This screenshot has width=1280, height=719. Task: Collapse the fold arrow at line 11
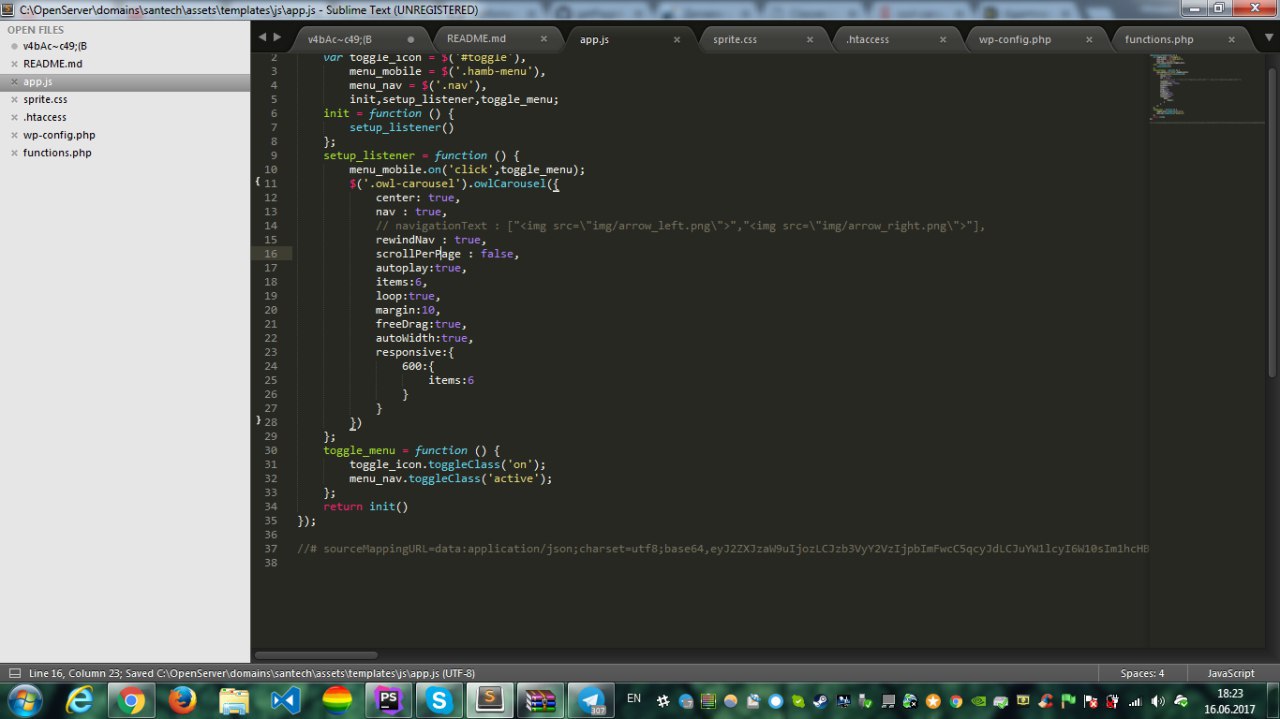tap(258, 182)
